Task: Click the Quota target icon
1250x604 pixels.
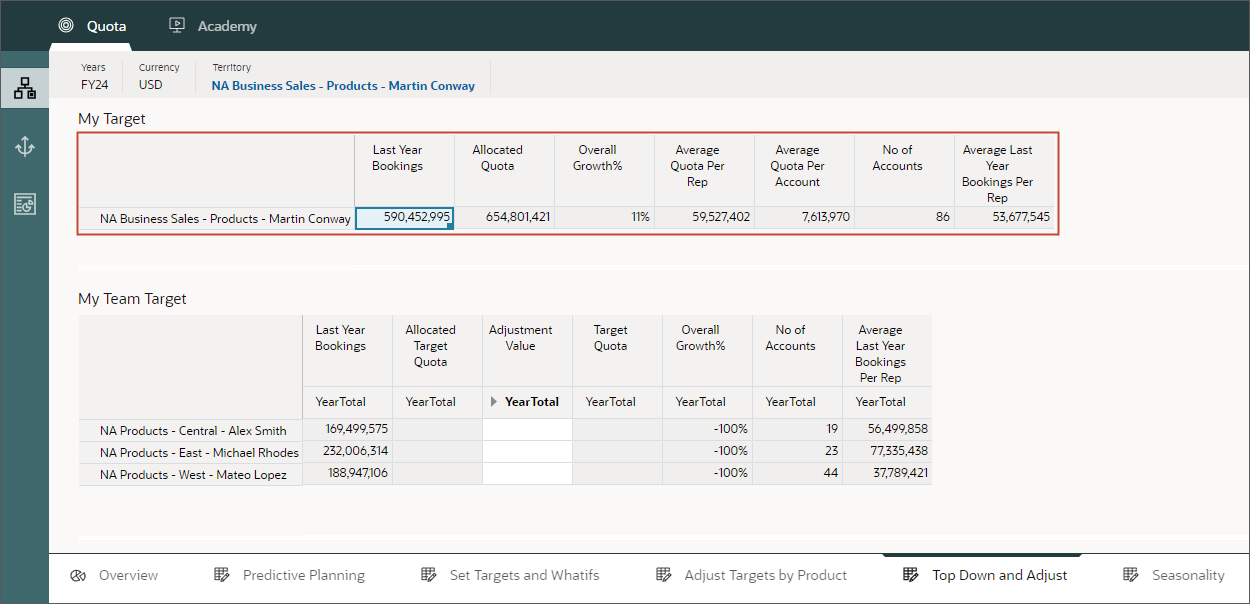Action: click(x=66, y=25)
